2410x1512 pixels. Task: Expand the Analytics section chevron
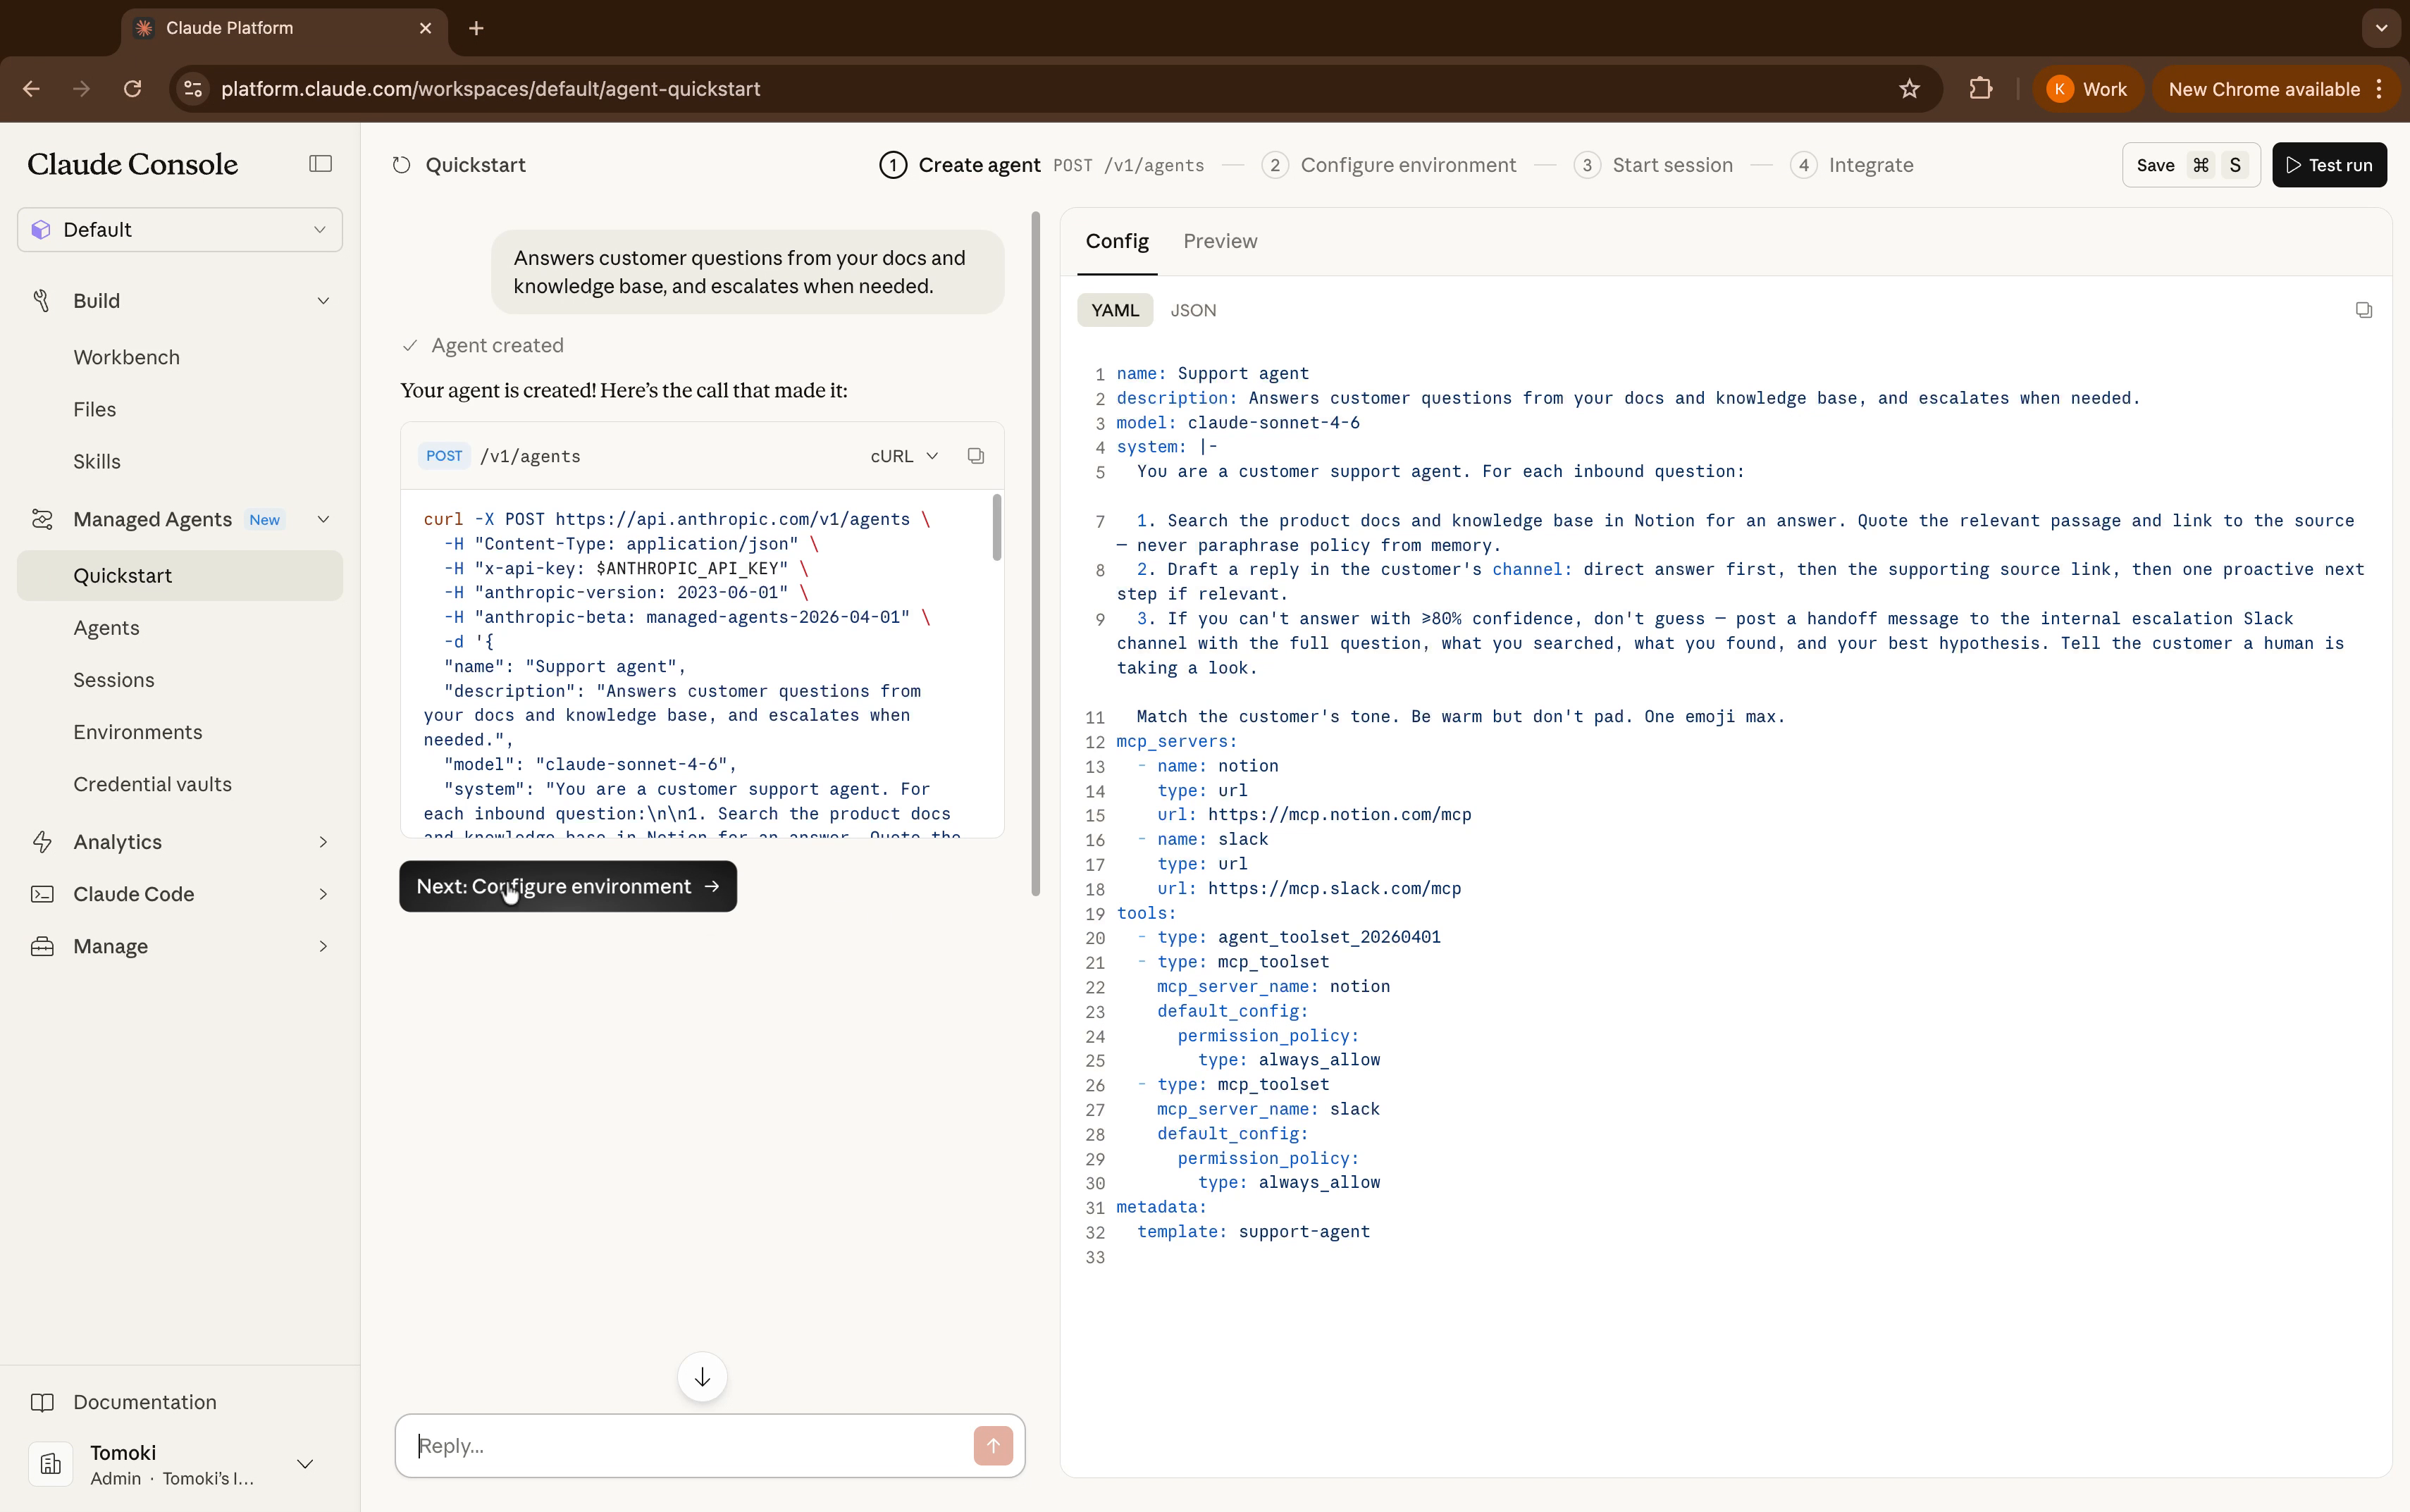pos(323,842)
